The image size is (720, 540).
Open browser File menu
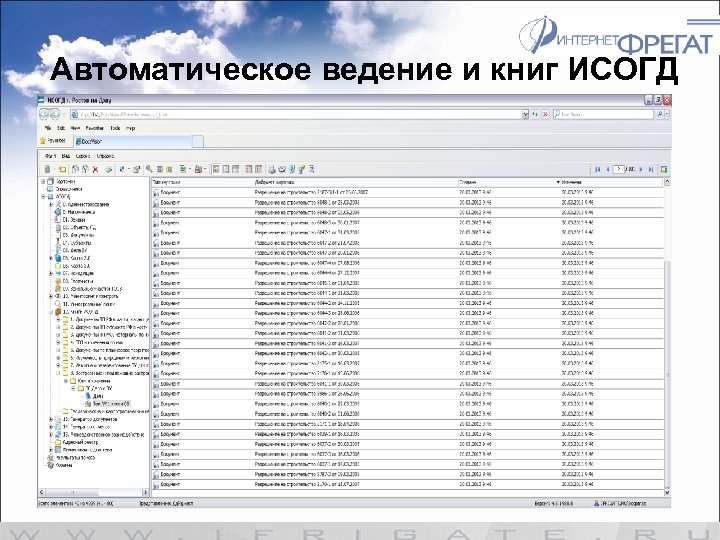48,128
